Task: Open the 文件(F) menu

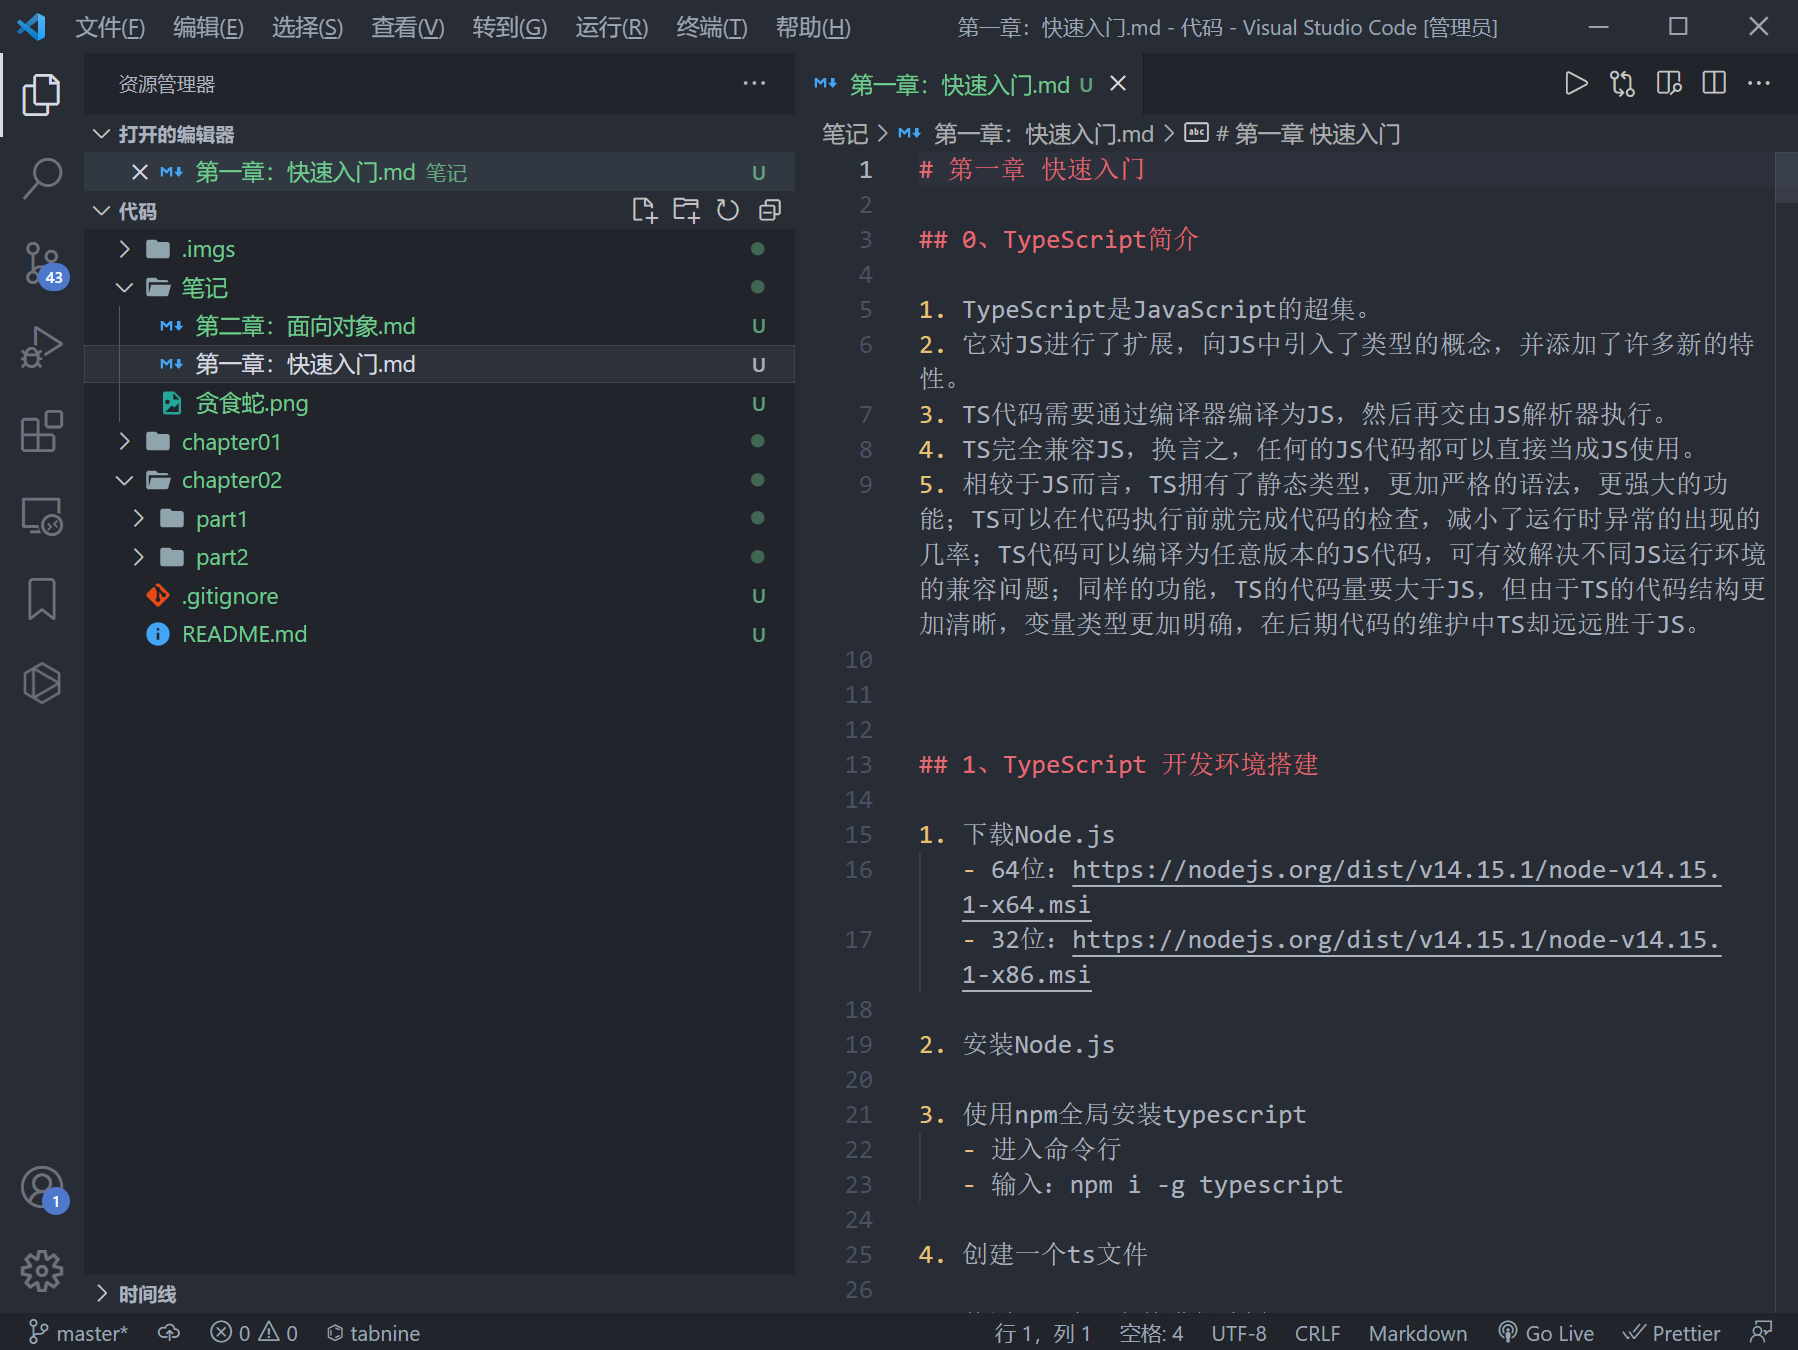Action: coord(110,27)
